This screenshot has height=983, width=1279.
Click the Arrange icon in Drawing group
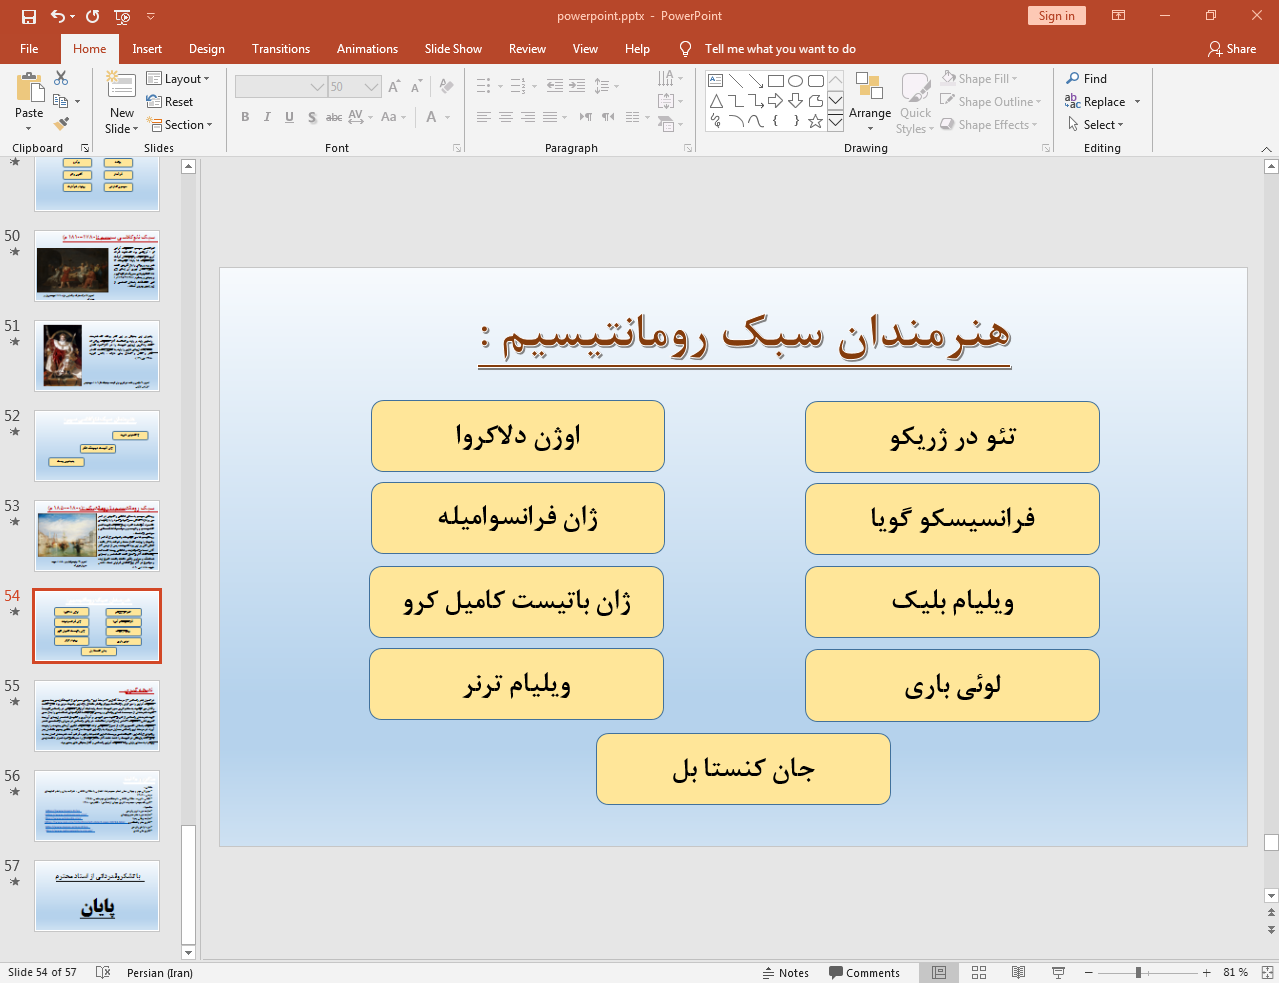pos(869,88)
